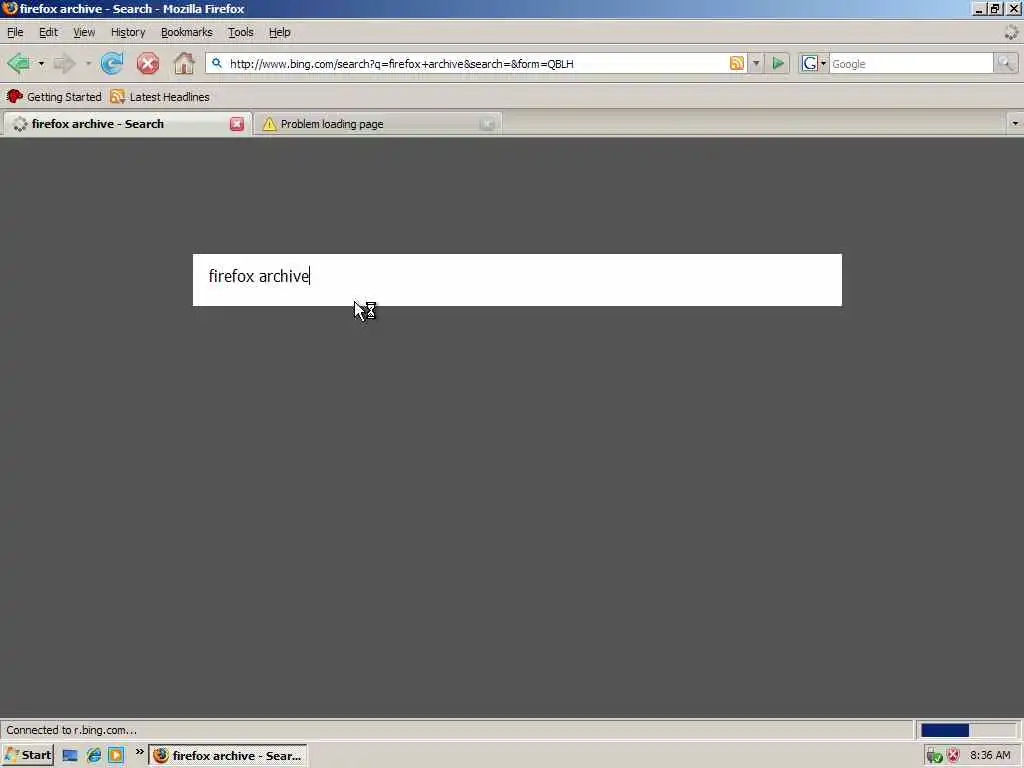
Task: Click the Connected to r.bing.com status text
Action: pyautogui.click(x=72, y=730)
